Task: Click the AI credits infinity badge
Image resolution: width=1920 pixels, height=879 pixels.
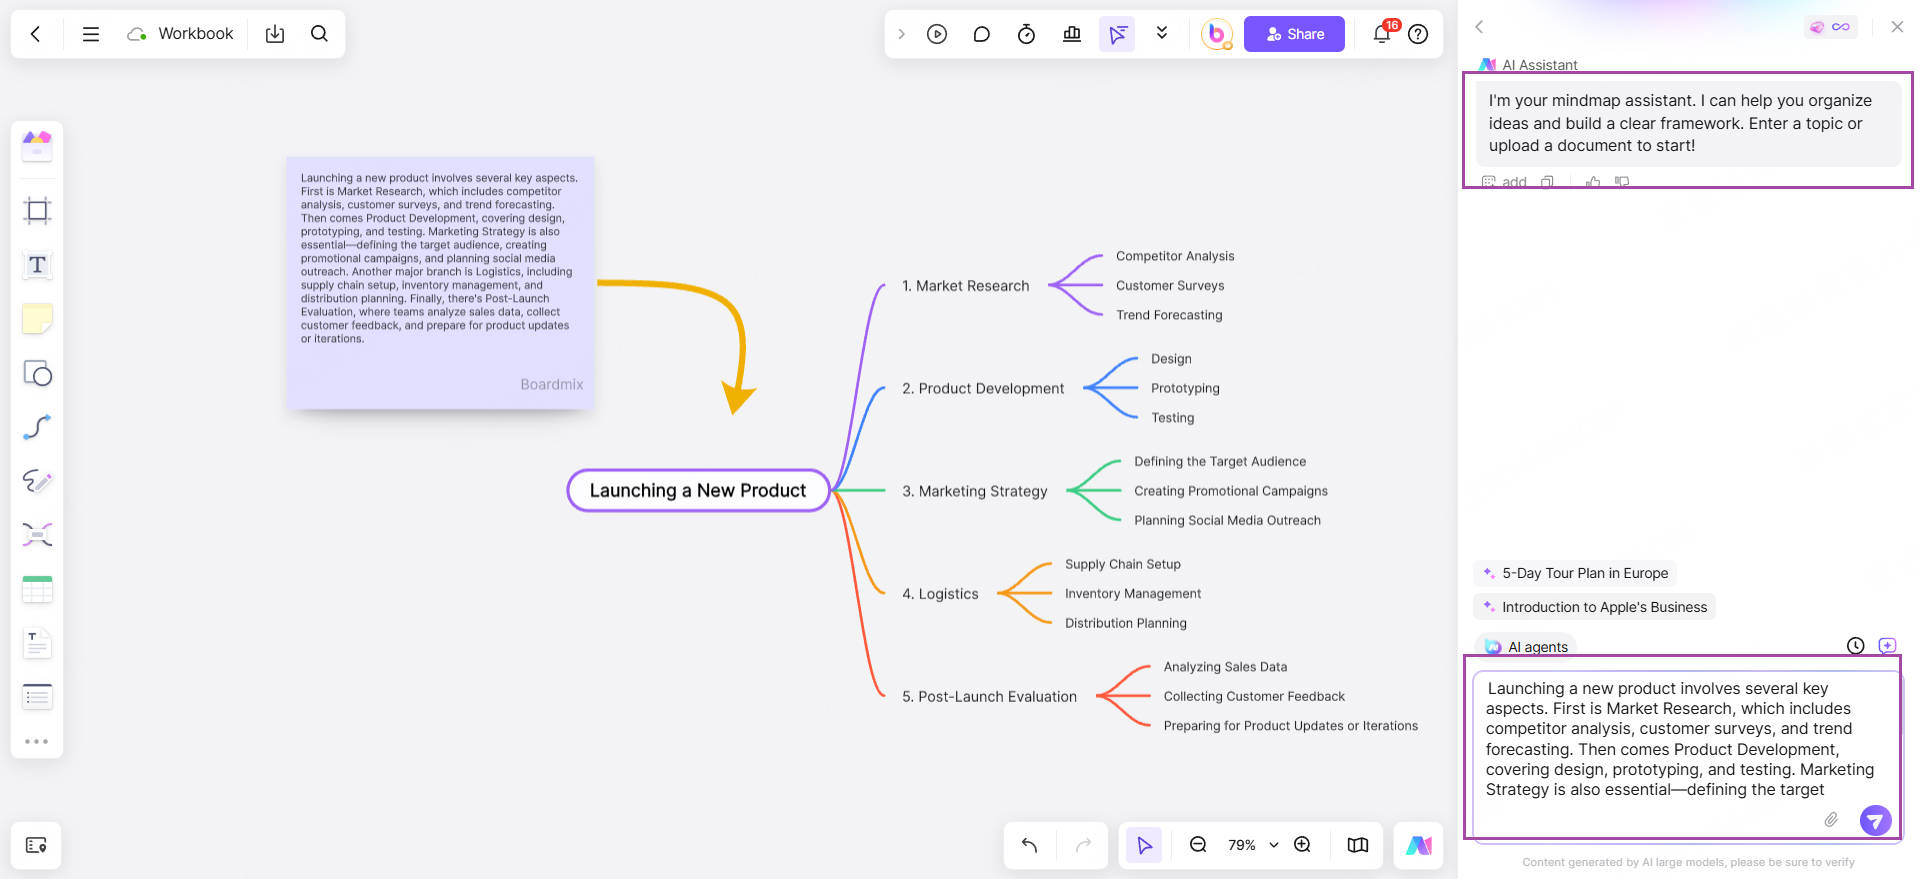Action: 1831,27
